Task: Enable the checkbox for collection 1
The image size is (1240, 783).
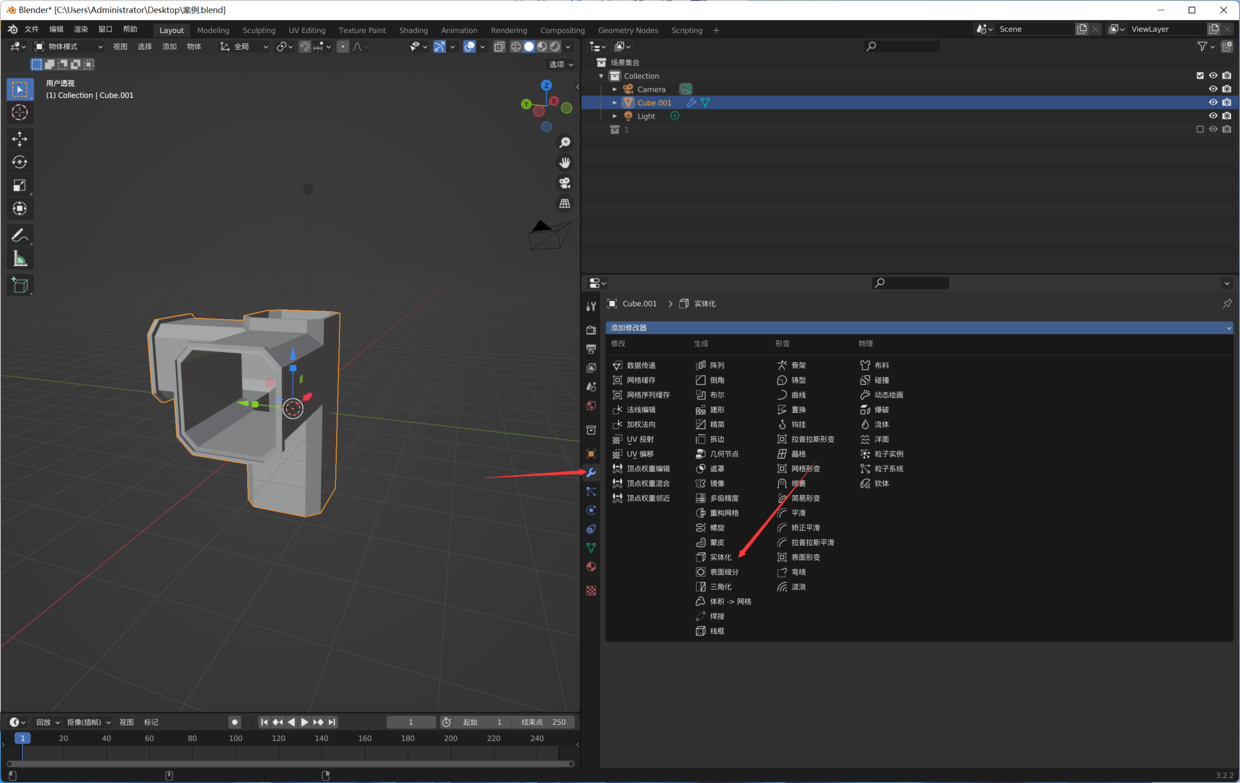Action: (x=1200, y=129)
